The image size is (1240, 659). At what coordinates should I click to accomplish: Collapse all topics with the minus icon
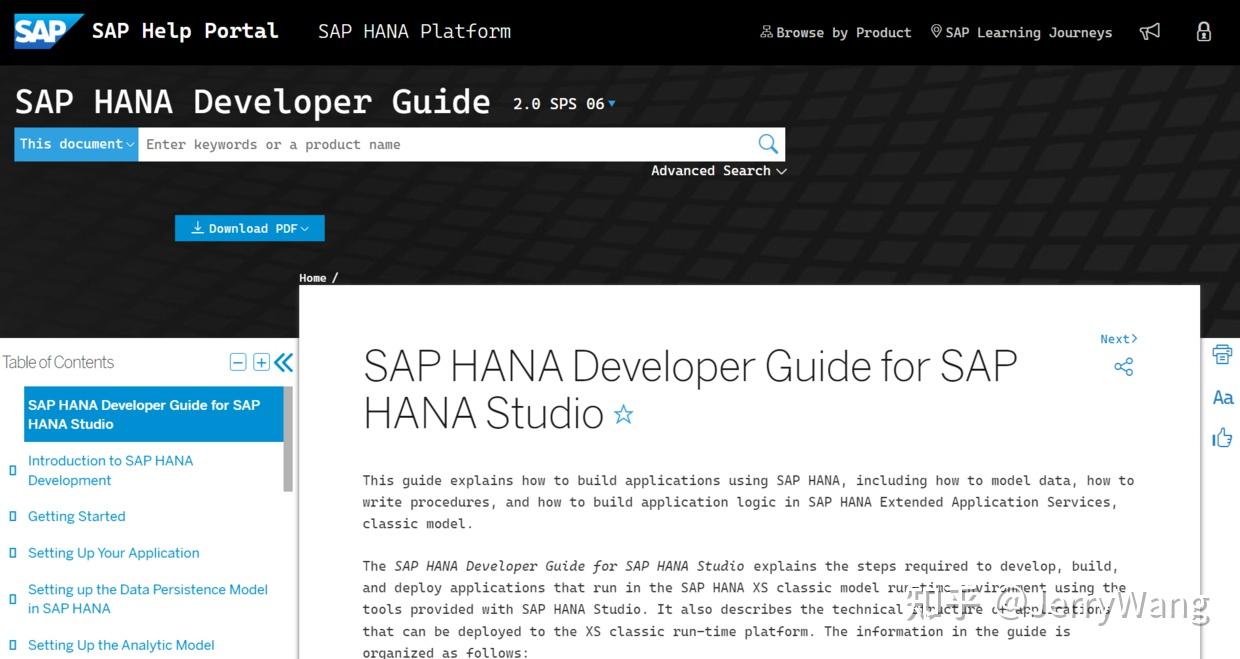click(238, 362)
